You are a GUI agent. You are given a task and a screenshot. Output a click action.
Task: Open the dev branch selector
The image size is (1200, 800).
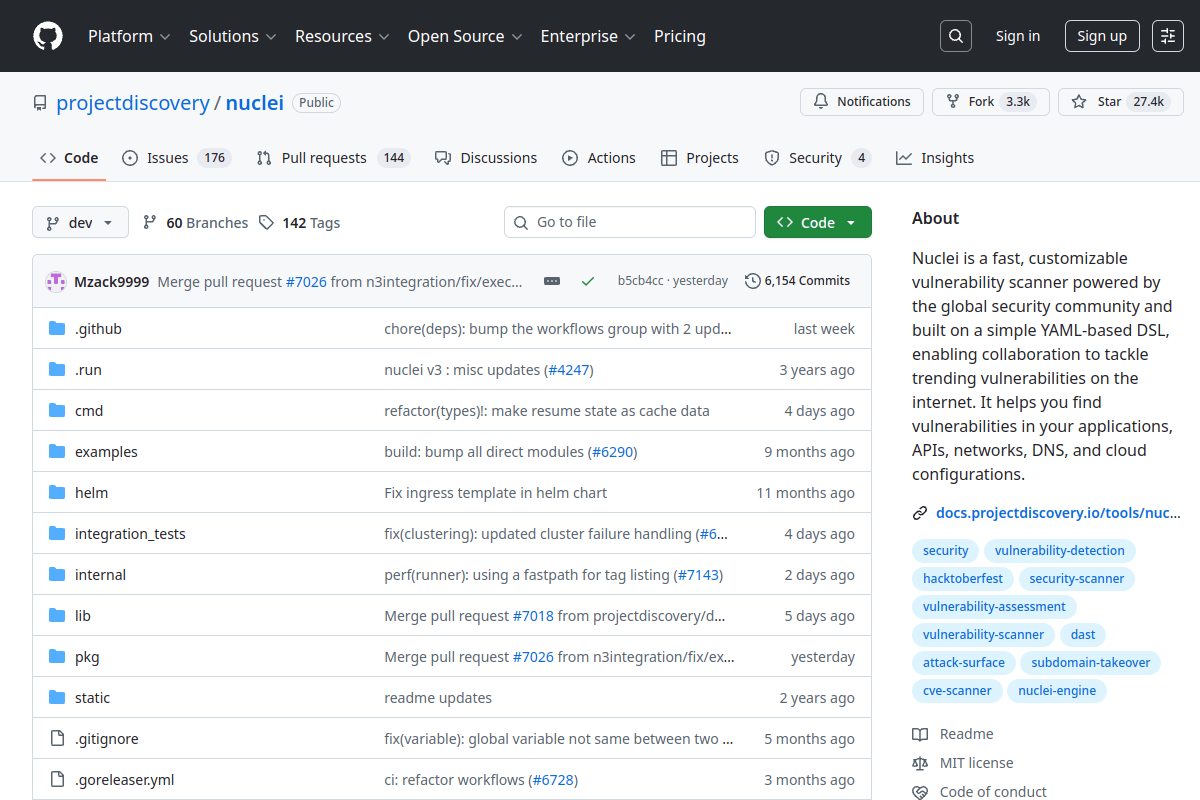pos(80,222)
